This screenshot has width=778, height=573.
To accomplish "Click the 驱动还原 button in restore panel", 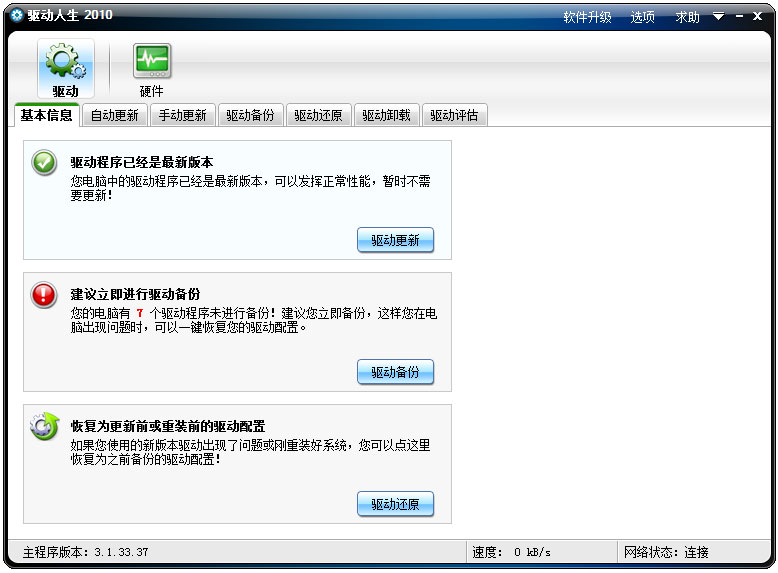I will pyautogui.click(x=395, y=504).
